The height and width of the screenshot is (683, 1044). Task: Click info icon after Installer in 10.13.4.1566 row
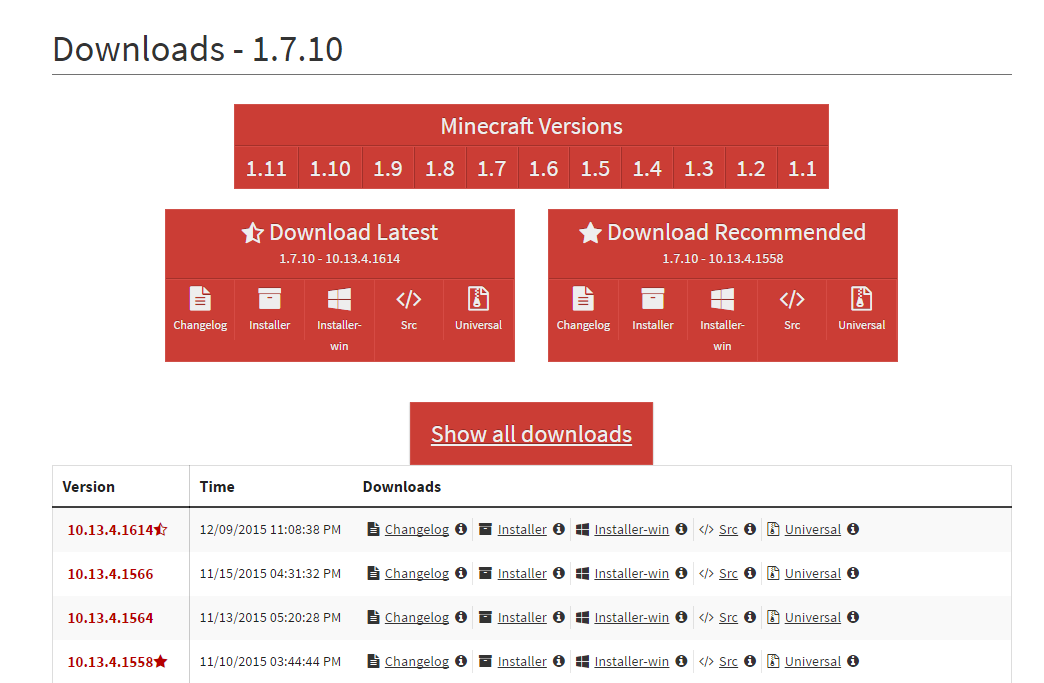click(x=559, y=573)
